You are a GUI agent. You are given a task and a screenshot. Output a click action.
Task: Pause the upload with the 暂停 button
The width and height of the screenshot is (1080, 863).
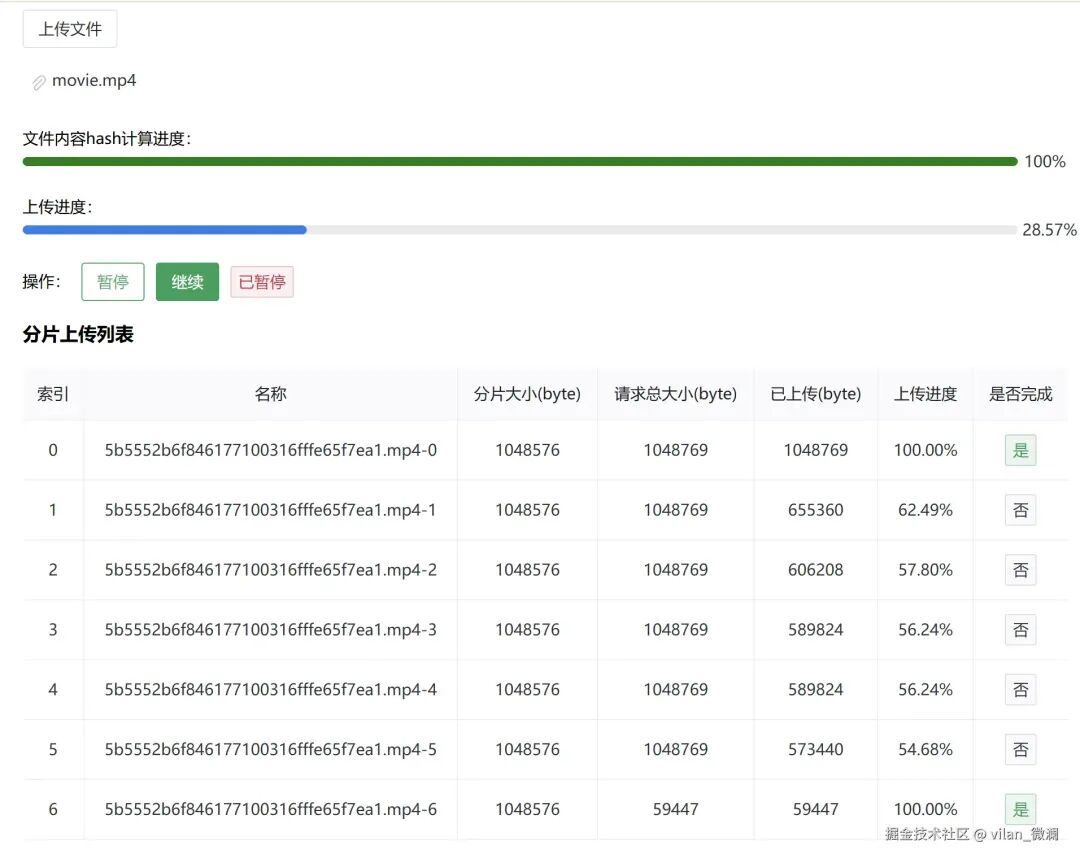[x=113, y=282]
